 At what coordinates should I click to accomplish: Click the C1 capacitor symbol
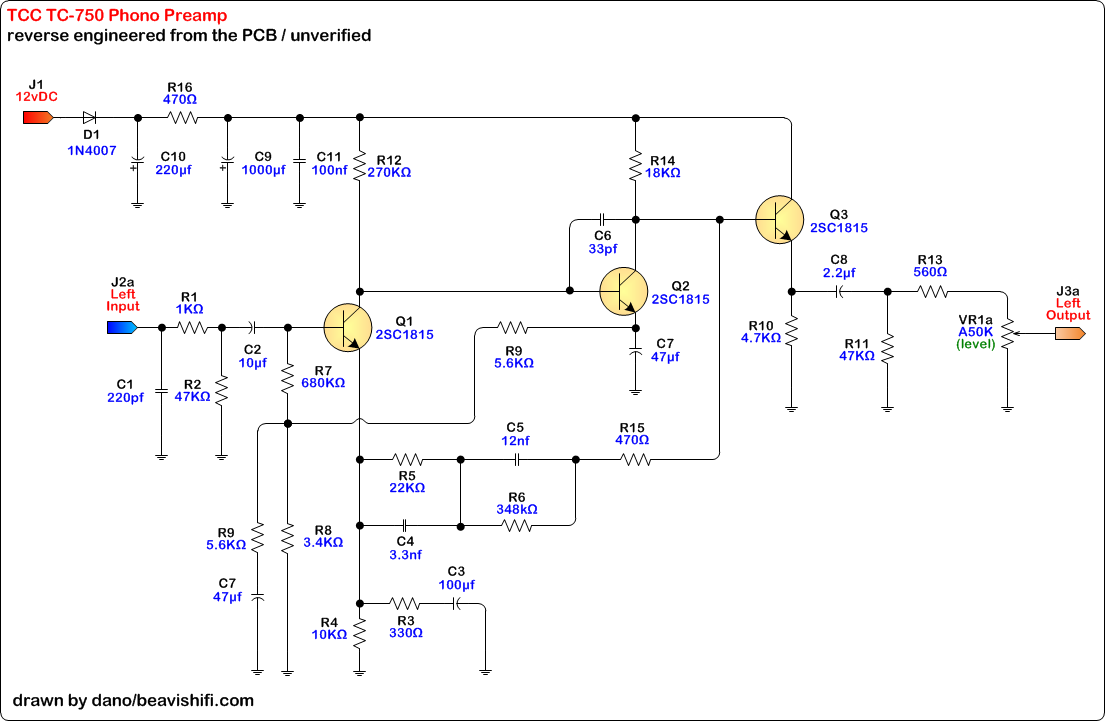(x=161, y=390)
